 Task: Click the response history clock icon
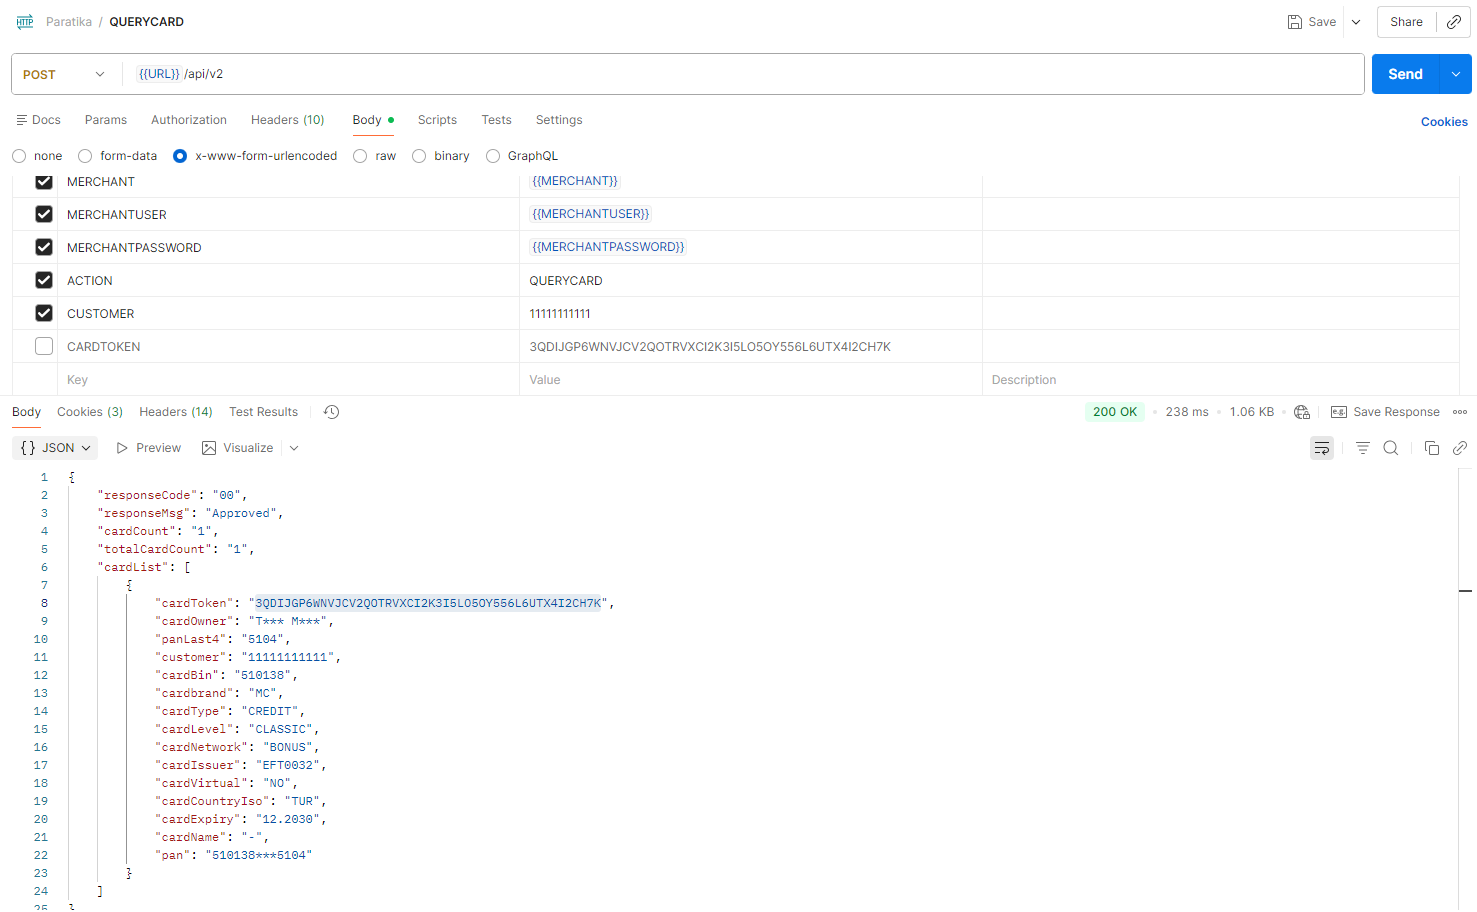(332, 412)
